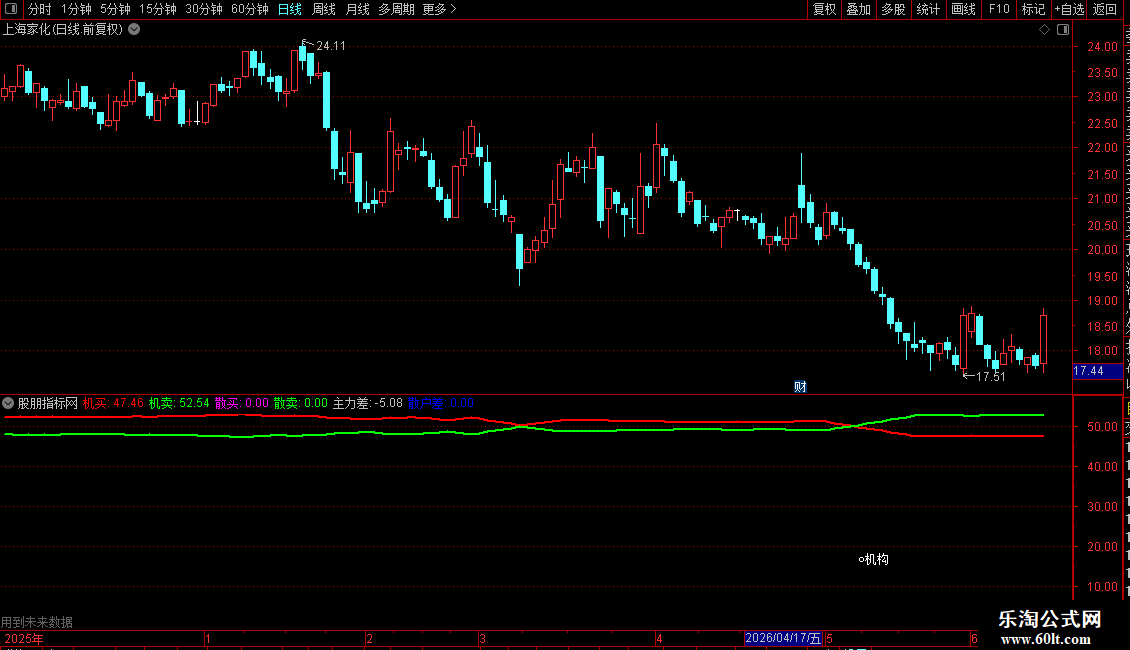Select the 15分钟 period
The image size is (1130, 650).
pyautogui.click(x=157, y=9)
